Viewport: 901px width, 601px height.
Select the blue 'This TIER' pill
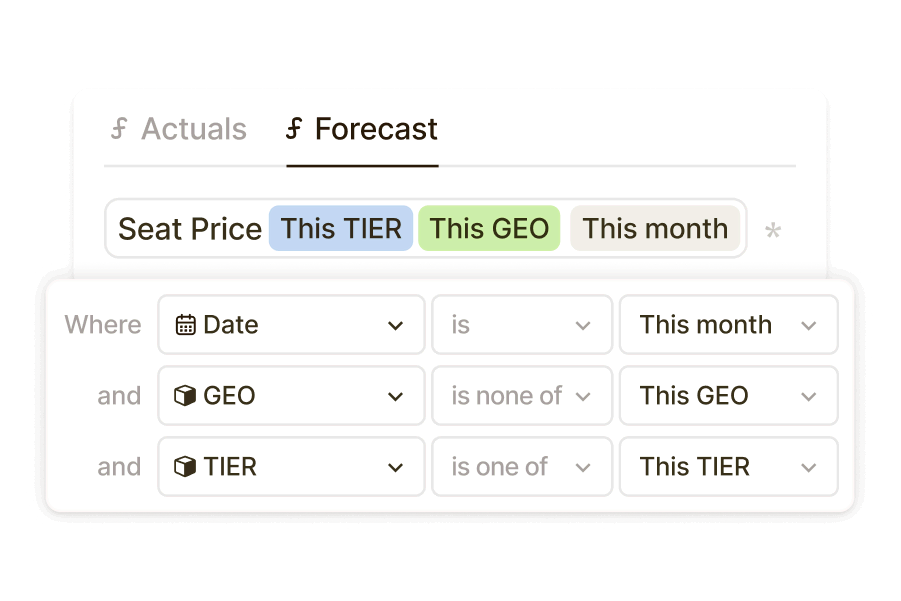pyautogui.click(x=340, y=229)
